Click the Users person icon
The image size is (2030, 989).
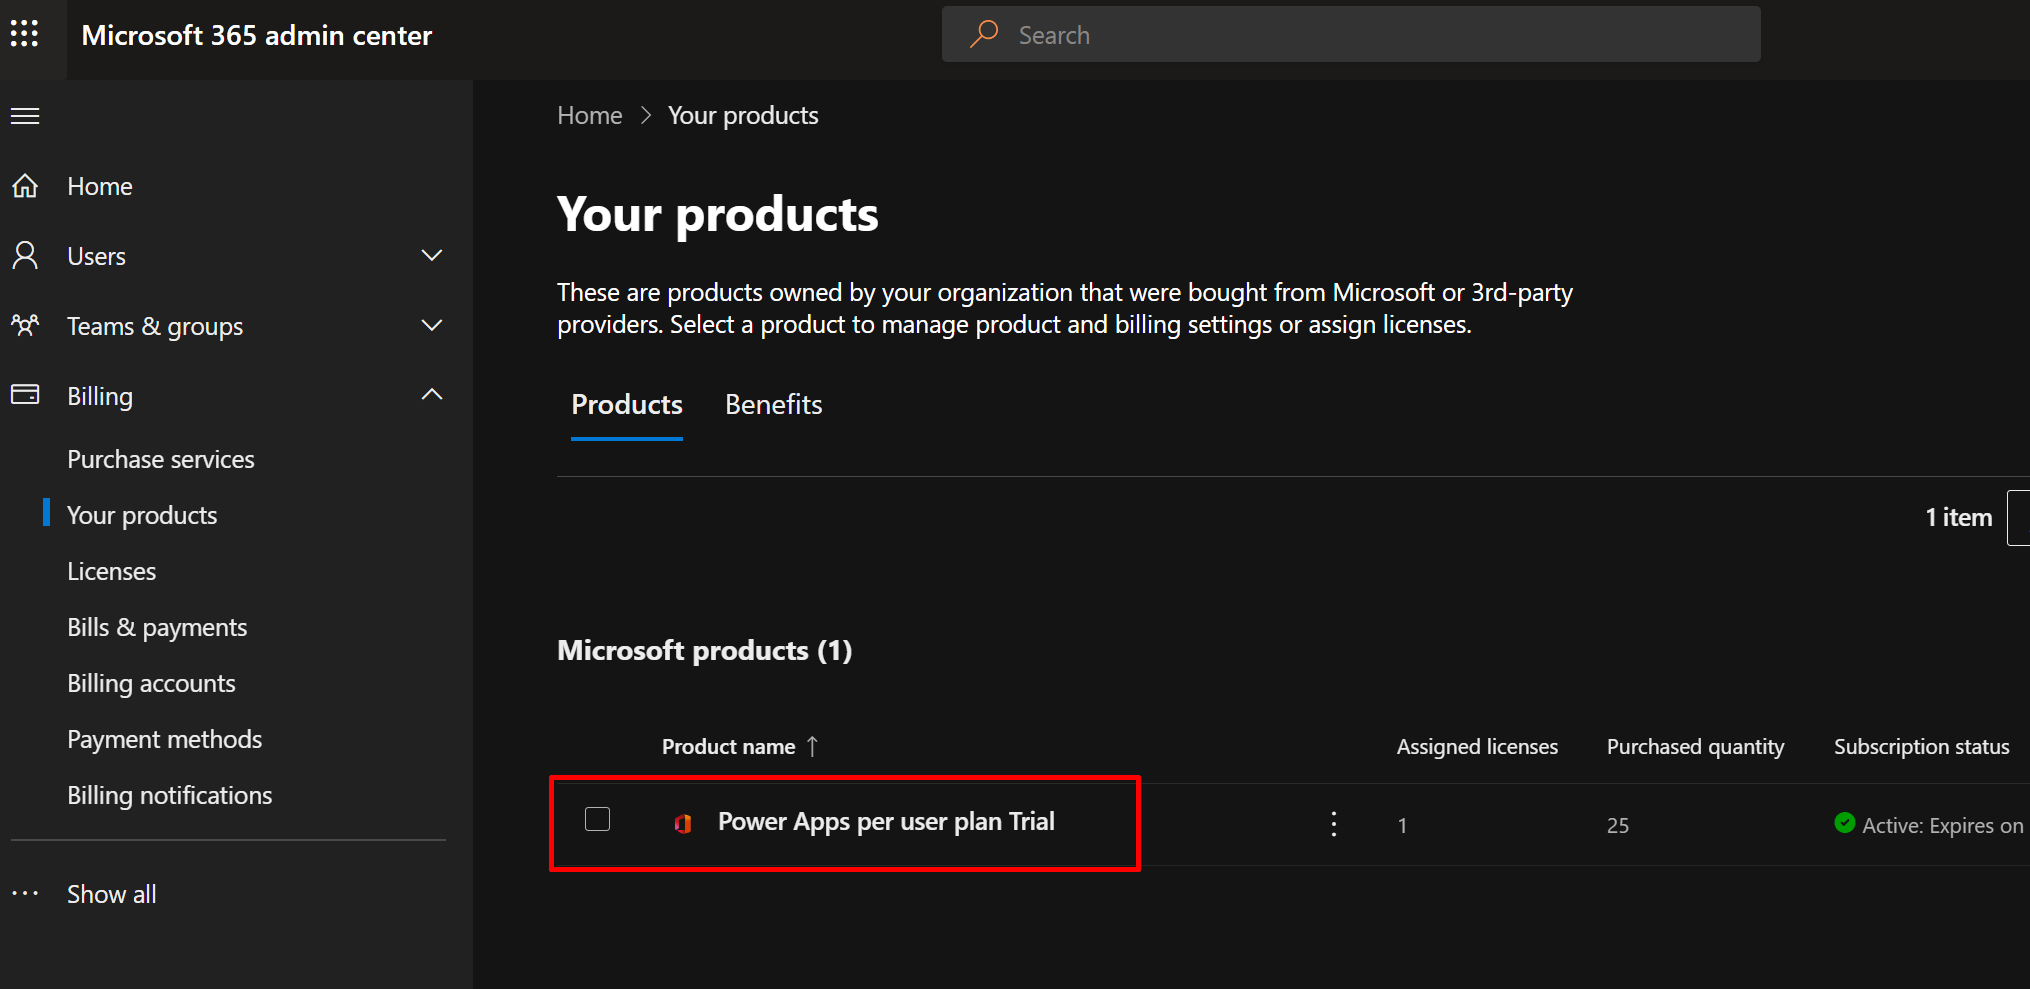25,256
